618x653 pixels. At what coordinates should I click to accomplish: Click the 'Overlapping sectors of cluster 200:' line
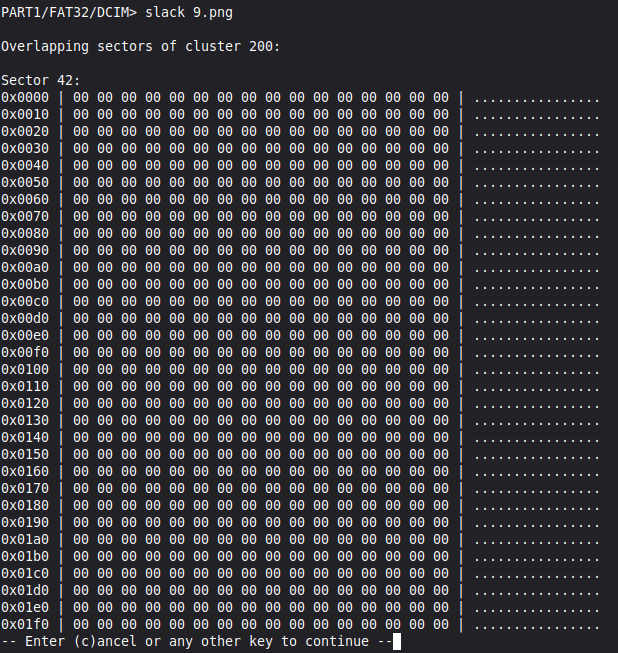[x=141, y=46]
